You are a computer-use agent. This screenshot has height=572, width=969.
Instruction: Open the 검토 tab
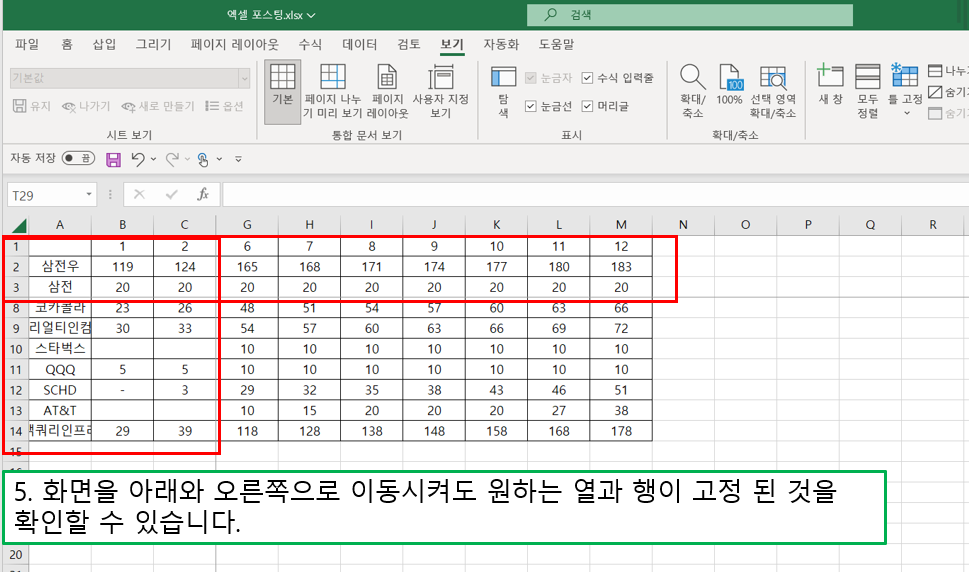pyautogui.click(x=408, y=44)
